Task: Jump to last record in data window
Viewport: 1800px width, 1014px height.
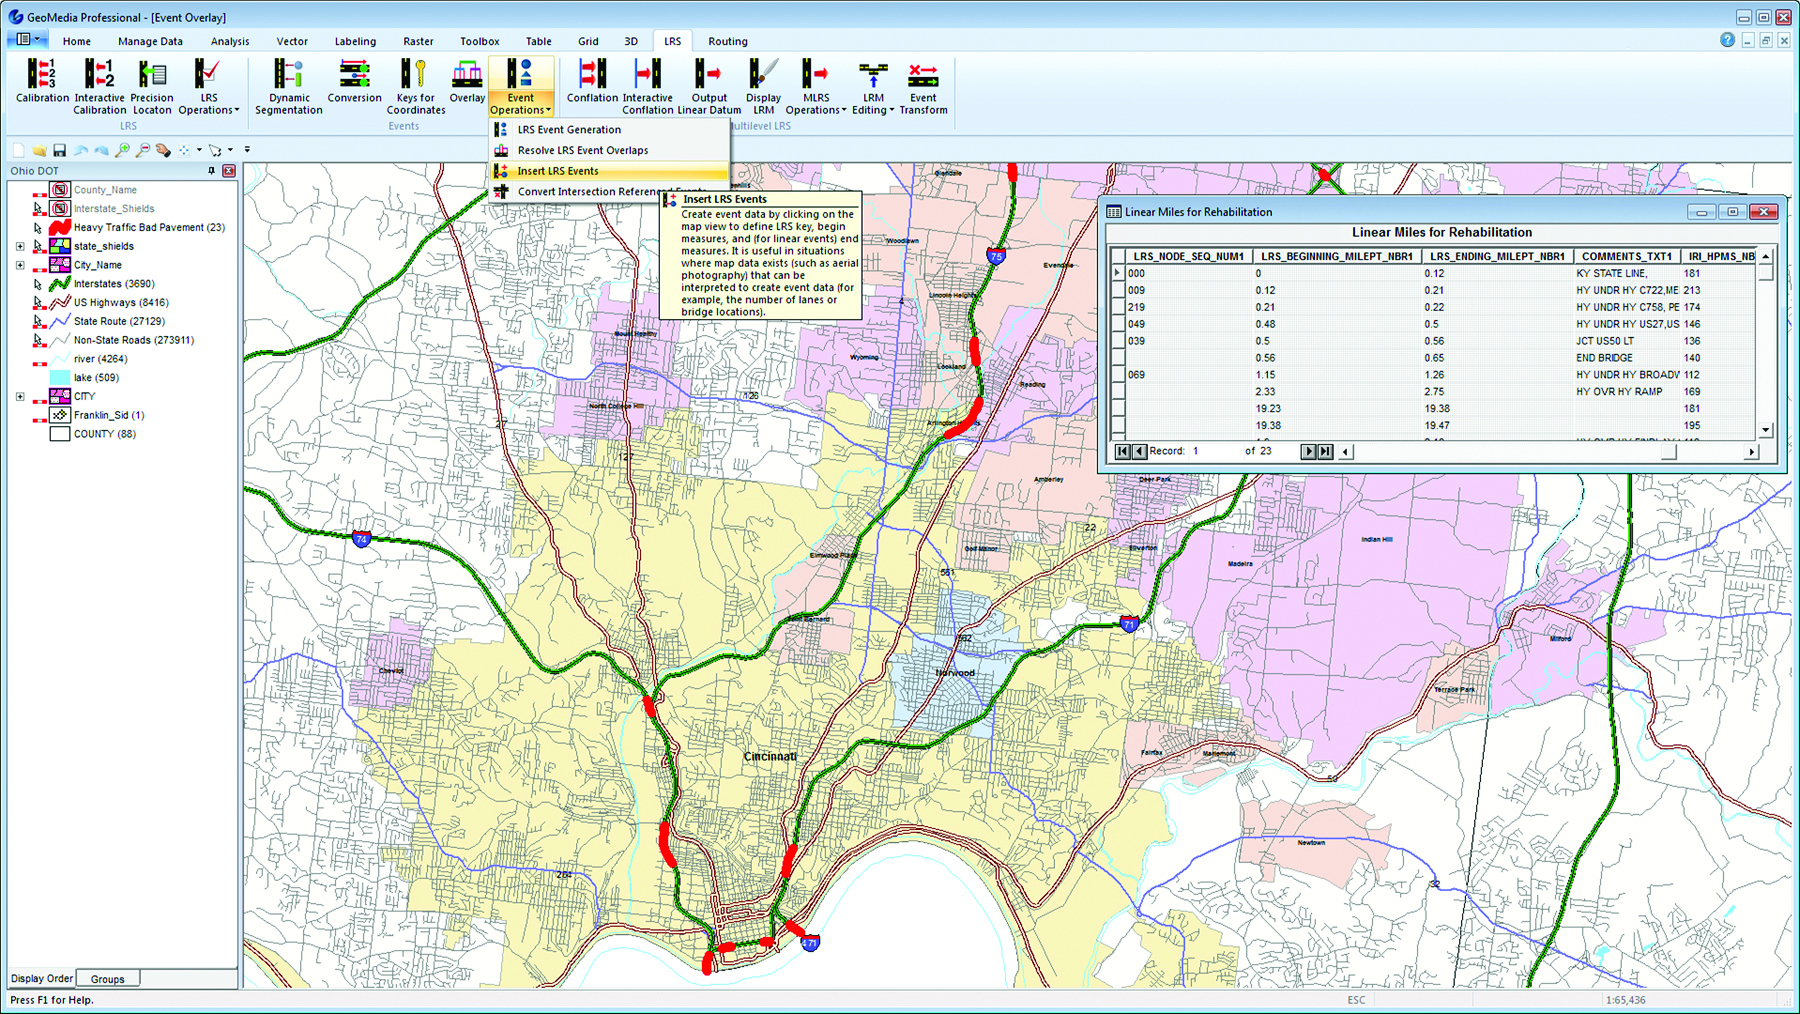Action: pyautogui.click(x=1325, y=451)
